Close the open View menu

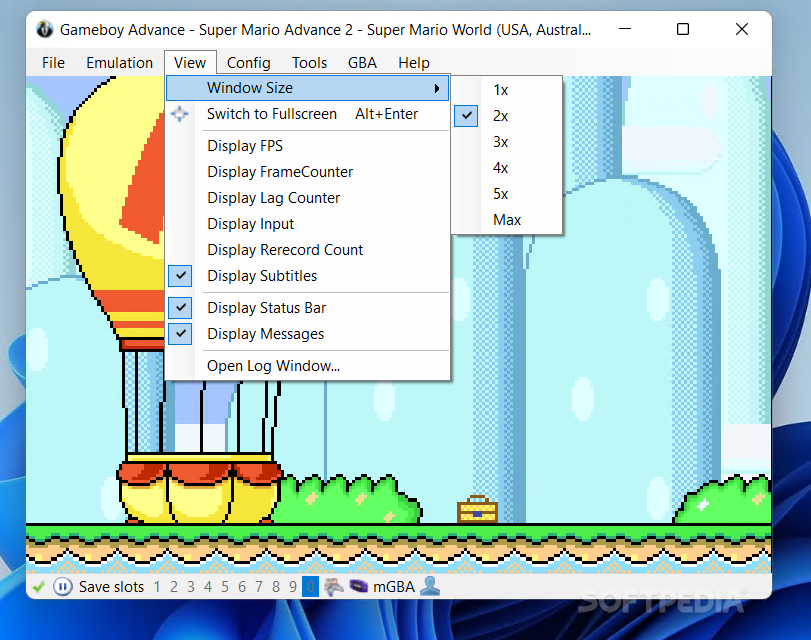pyautogui.click(x=190, y=63)
